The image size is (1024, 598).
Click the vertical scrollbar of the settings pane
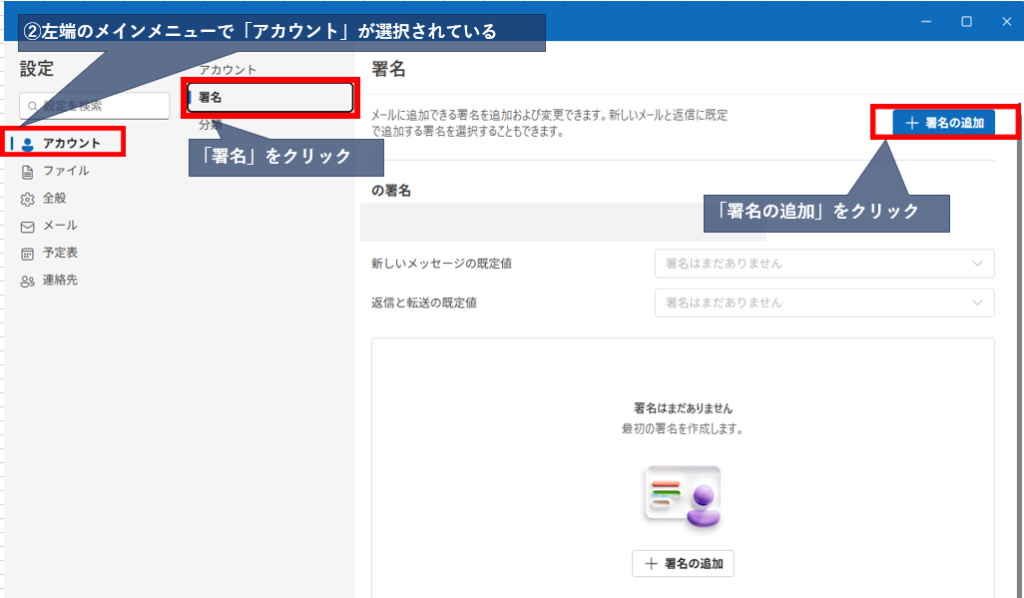pos(1018,350)
